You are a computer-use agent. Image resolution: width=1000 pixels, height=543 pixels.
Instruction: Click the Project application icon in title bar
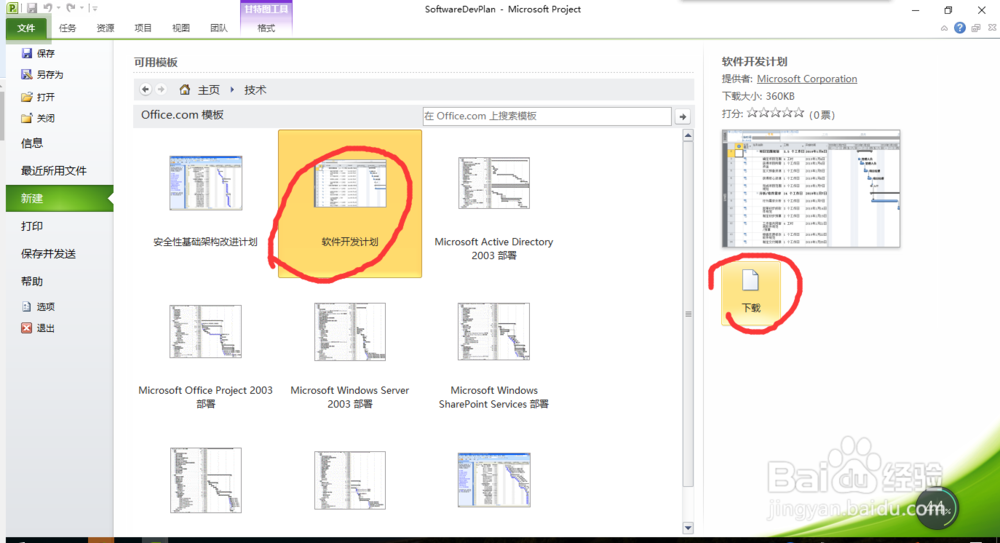click(12, 8)
